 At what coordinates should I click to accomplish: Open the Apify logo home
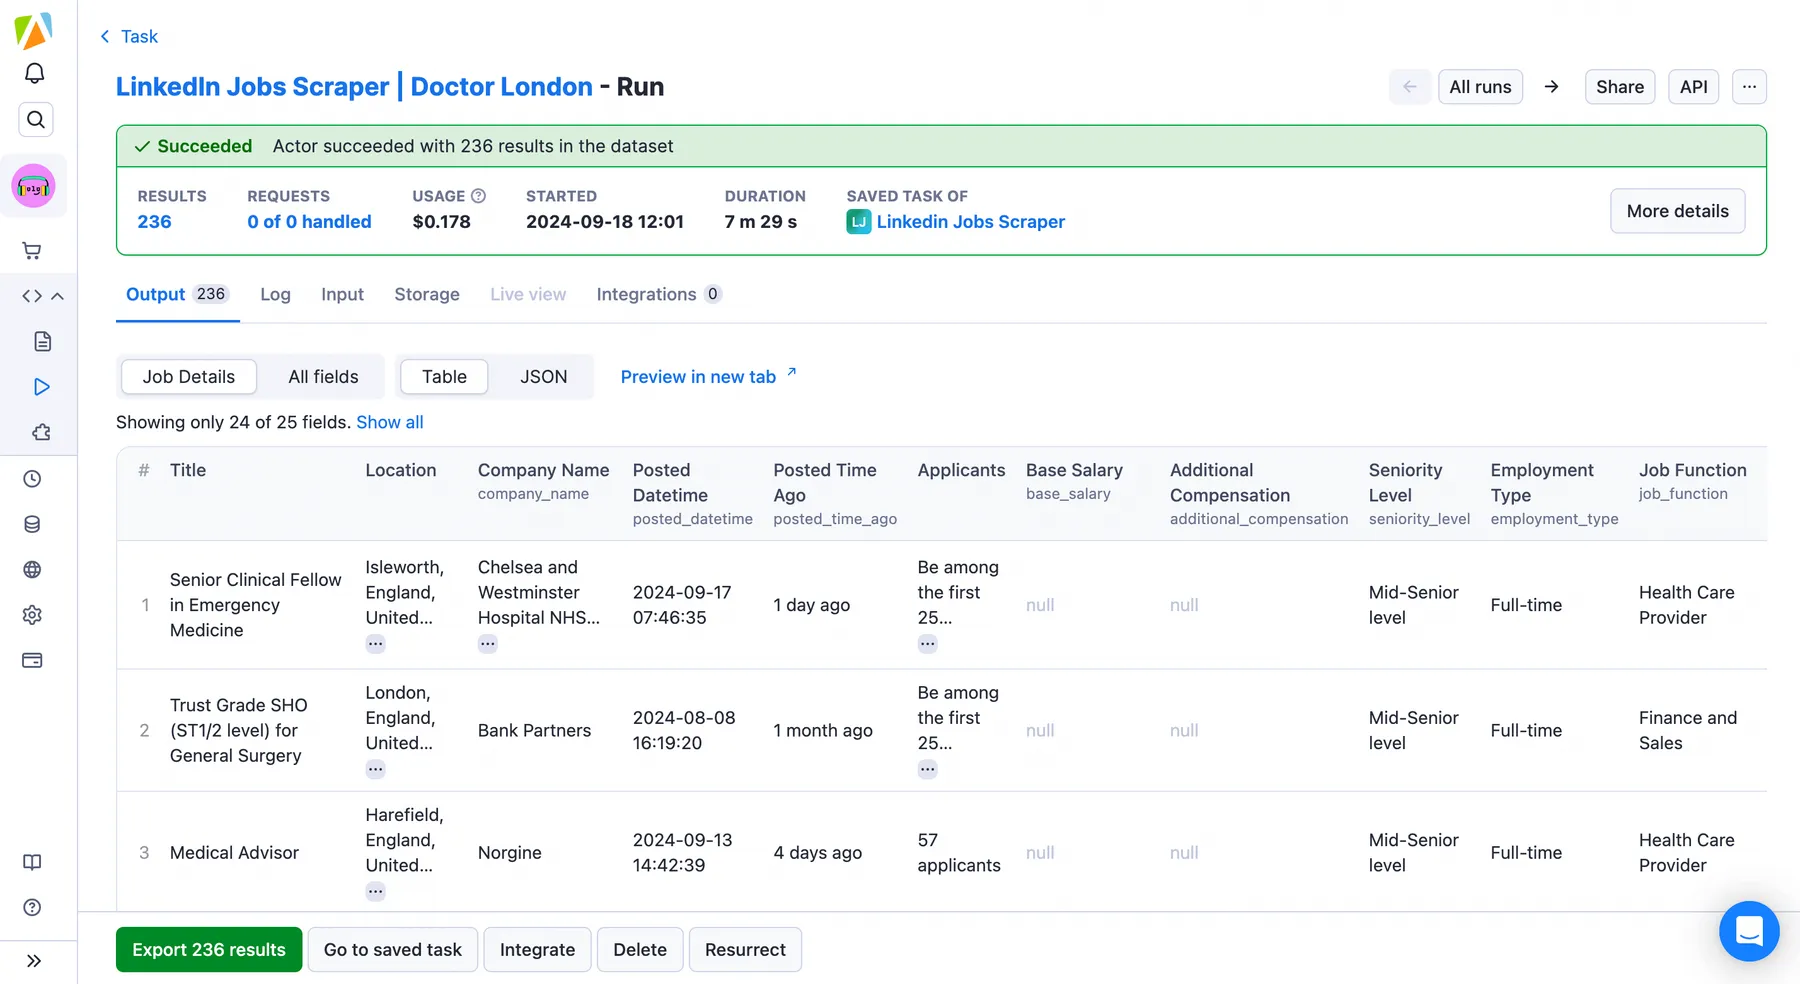(34, 31)
